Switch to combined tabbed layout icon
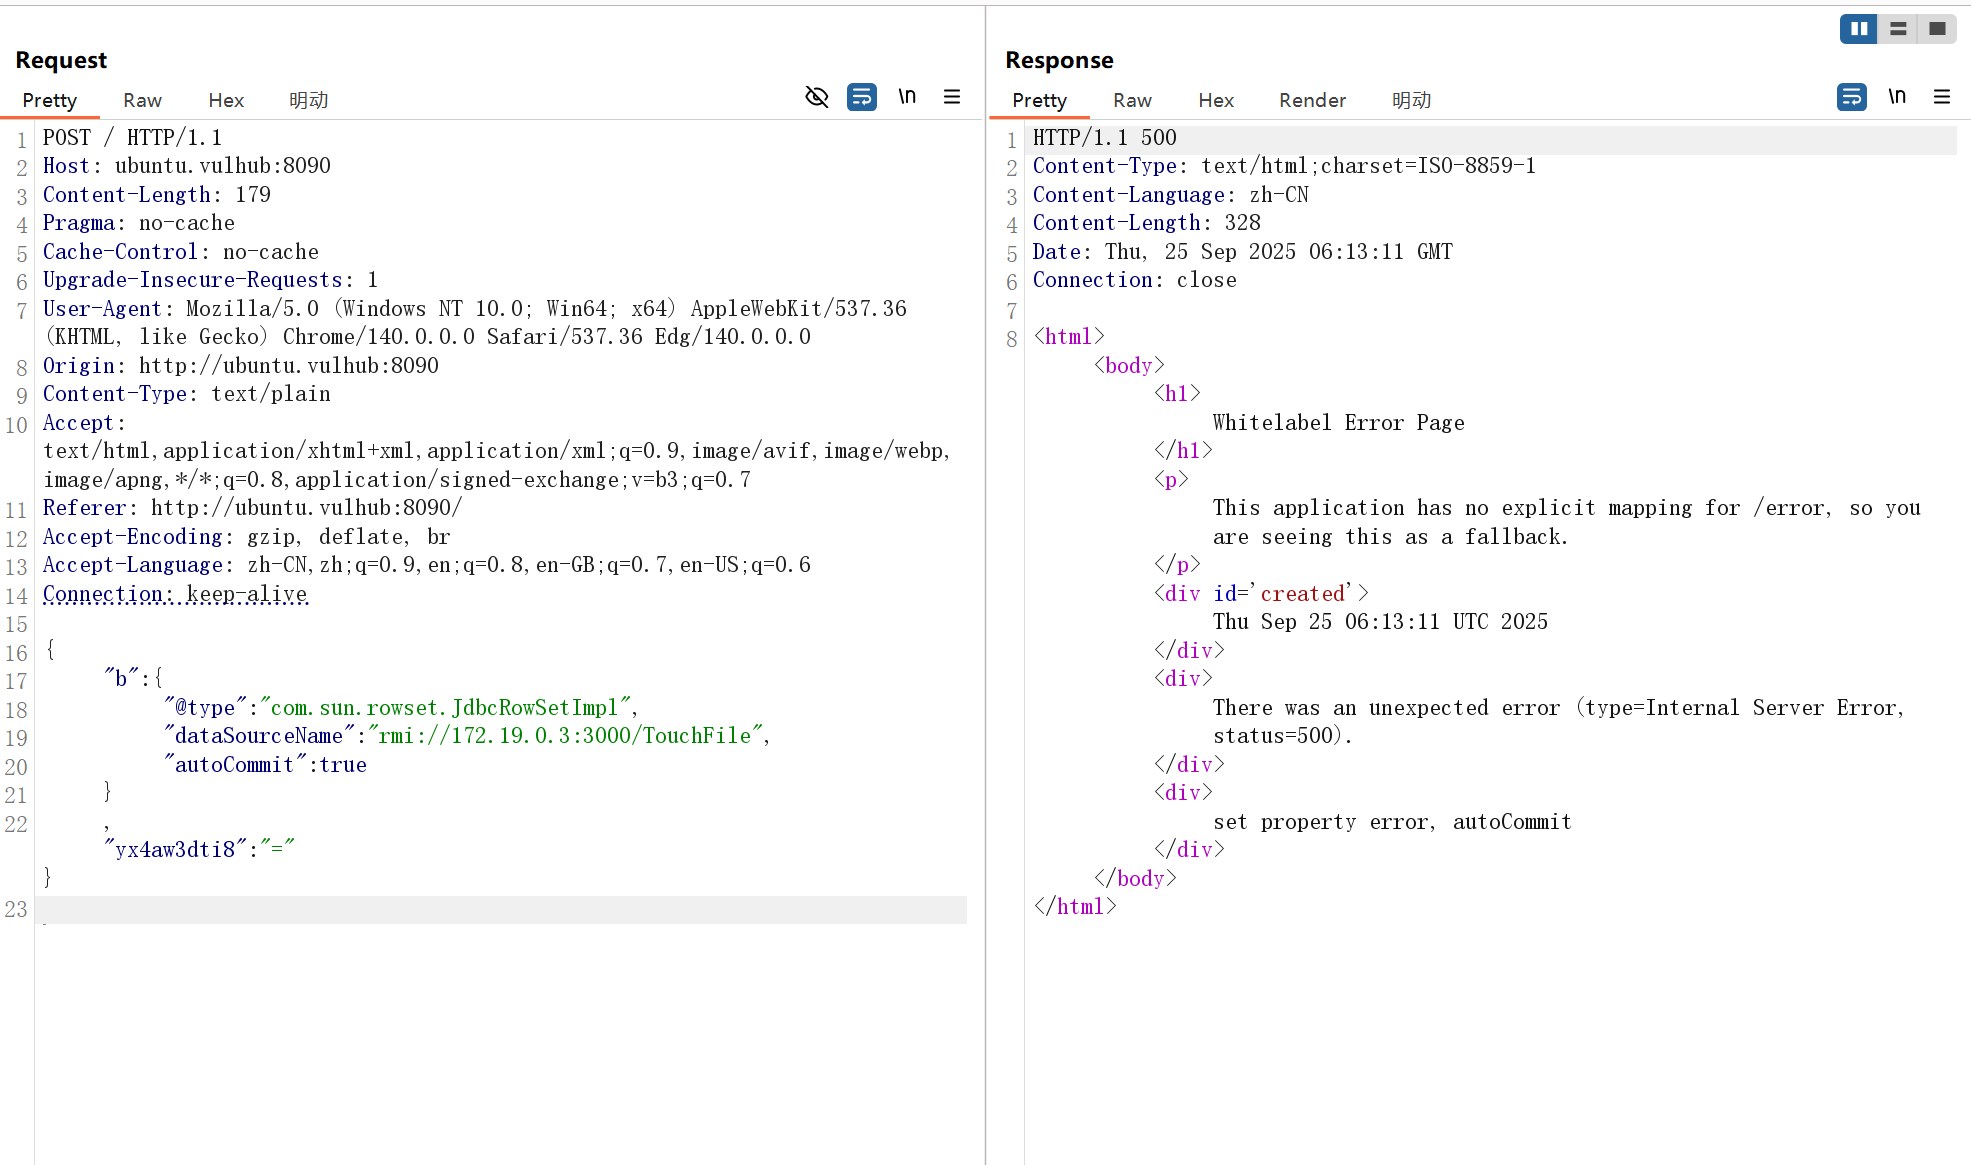Screen dimensions: 1971x1165 pyautogui.click(x=1937, y=29)
